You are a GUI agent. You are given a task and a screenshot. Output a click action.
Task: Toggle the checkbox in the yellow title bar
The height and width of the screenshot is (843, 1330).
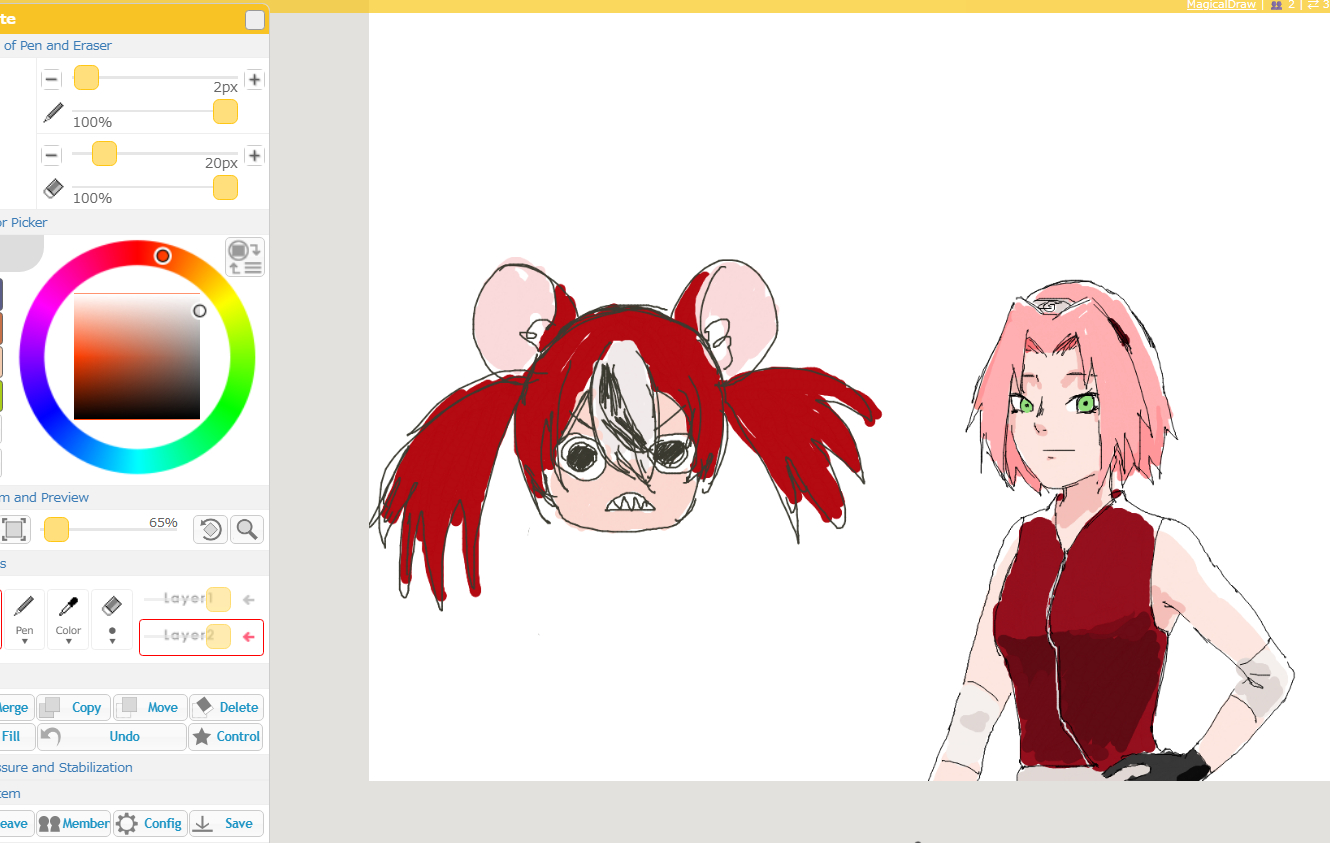(255, 20)
